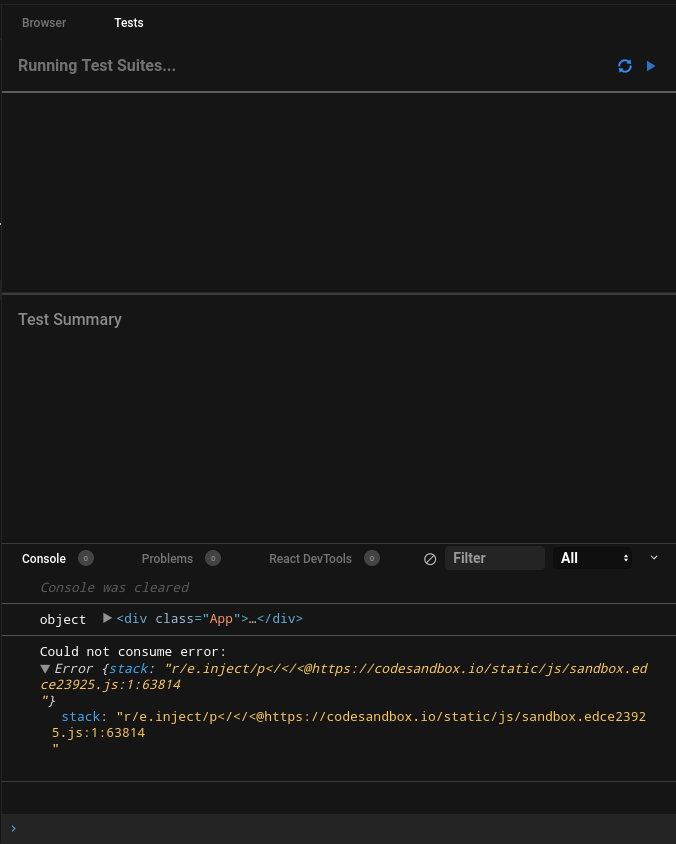Open the React DevTools panel
This screenshot has width=676, height=844.
point(310,558)
